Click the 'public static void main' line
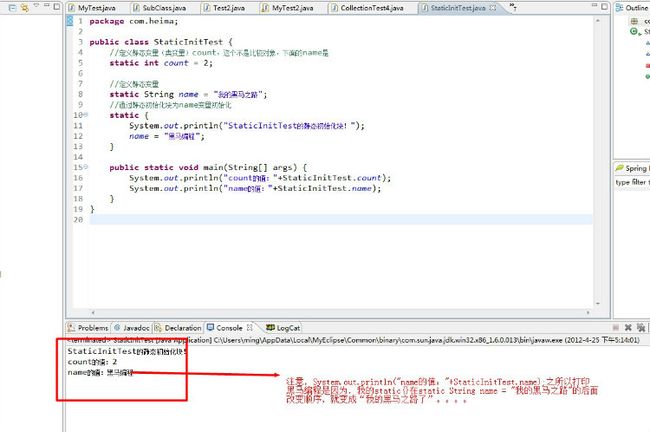Viewport: 650px width, 432px height. tap(208, 167)
